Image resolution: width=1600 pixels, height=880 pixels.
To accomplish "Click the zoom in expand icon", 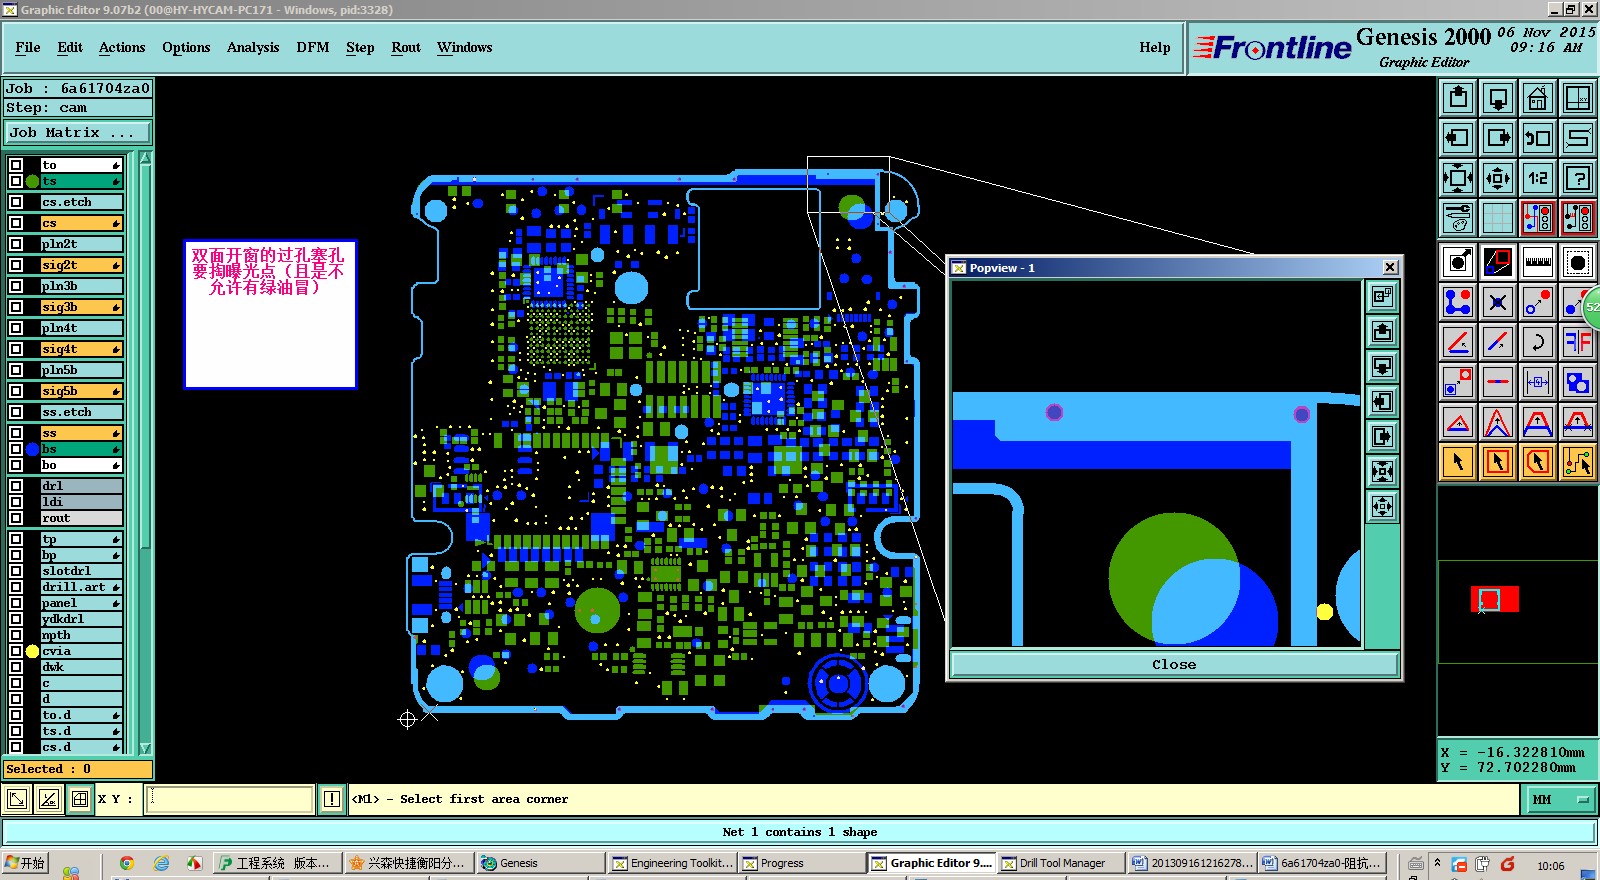I will coord(1458,178).
